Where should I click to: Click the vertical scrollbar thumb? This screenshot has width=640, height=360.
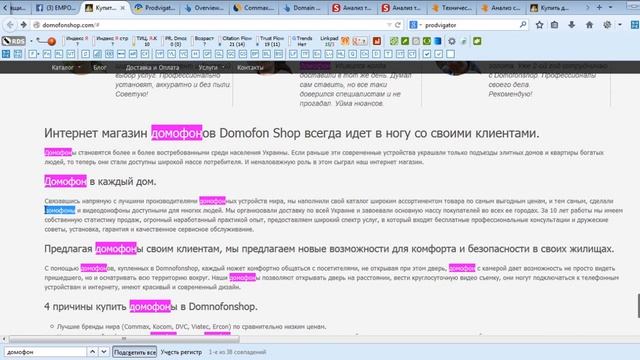(x=638, y=305)
